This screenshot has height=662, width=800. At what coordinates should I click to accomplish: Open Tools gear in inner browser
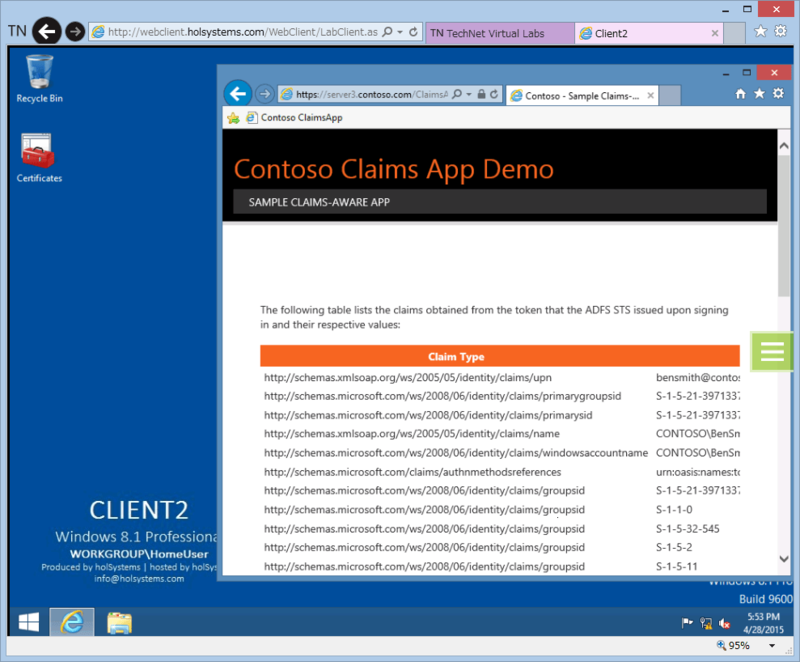(779, 94)
